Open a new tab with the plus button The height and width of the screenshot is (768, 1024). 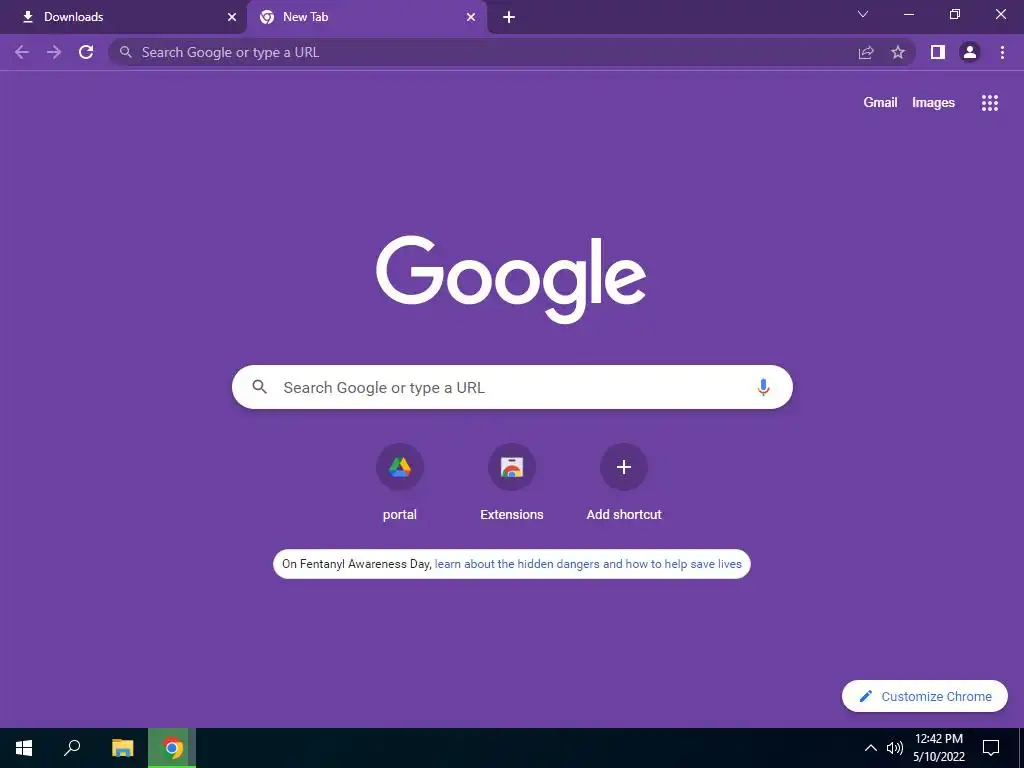coord(509,17)
